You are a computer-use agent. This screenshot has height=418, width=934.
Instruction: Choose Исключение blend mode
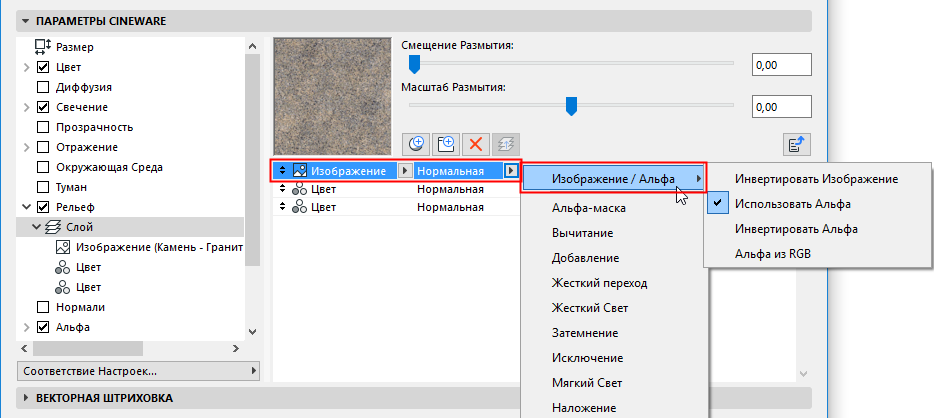point(587,358)
